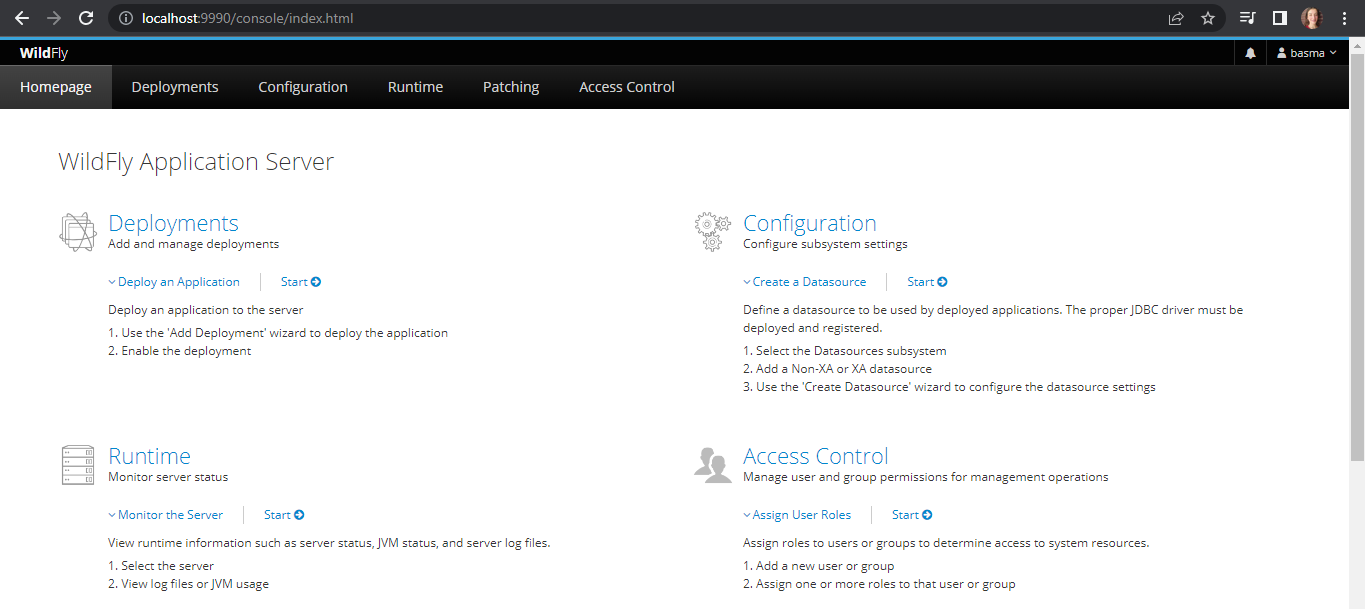Open Chrome three-dot menu
Image resolution: width=1365 pixels, height=609 pixels.
pos(1344,18)
